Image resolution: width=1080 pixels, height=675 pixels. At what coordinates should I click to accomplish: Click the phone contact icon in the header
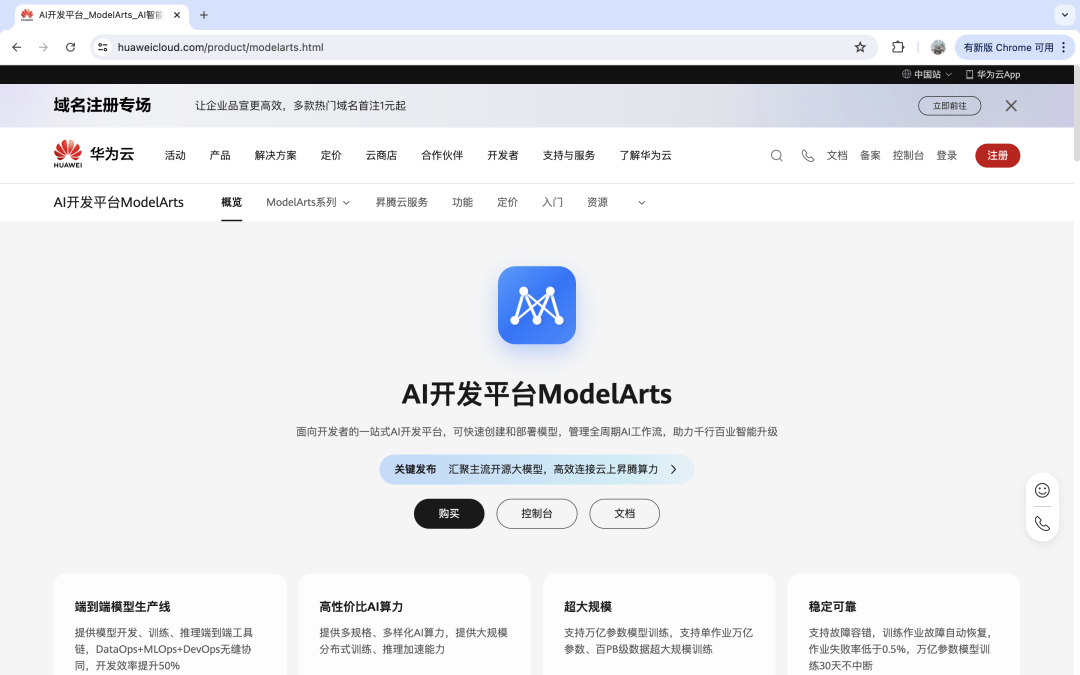coord(807,155)
